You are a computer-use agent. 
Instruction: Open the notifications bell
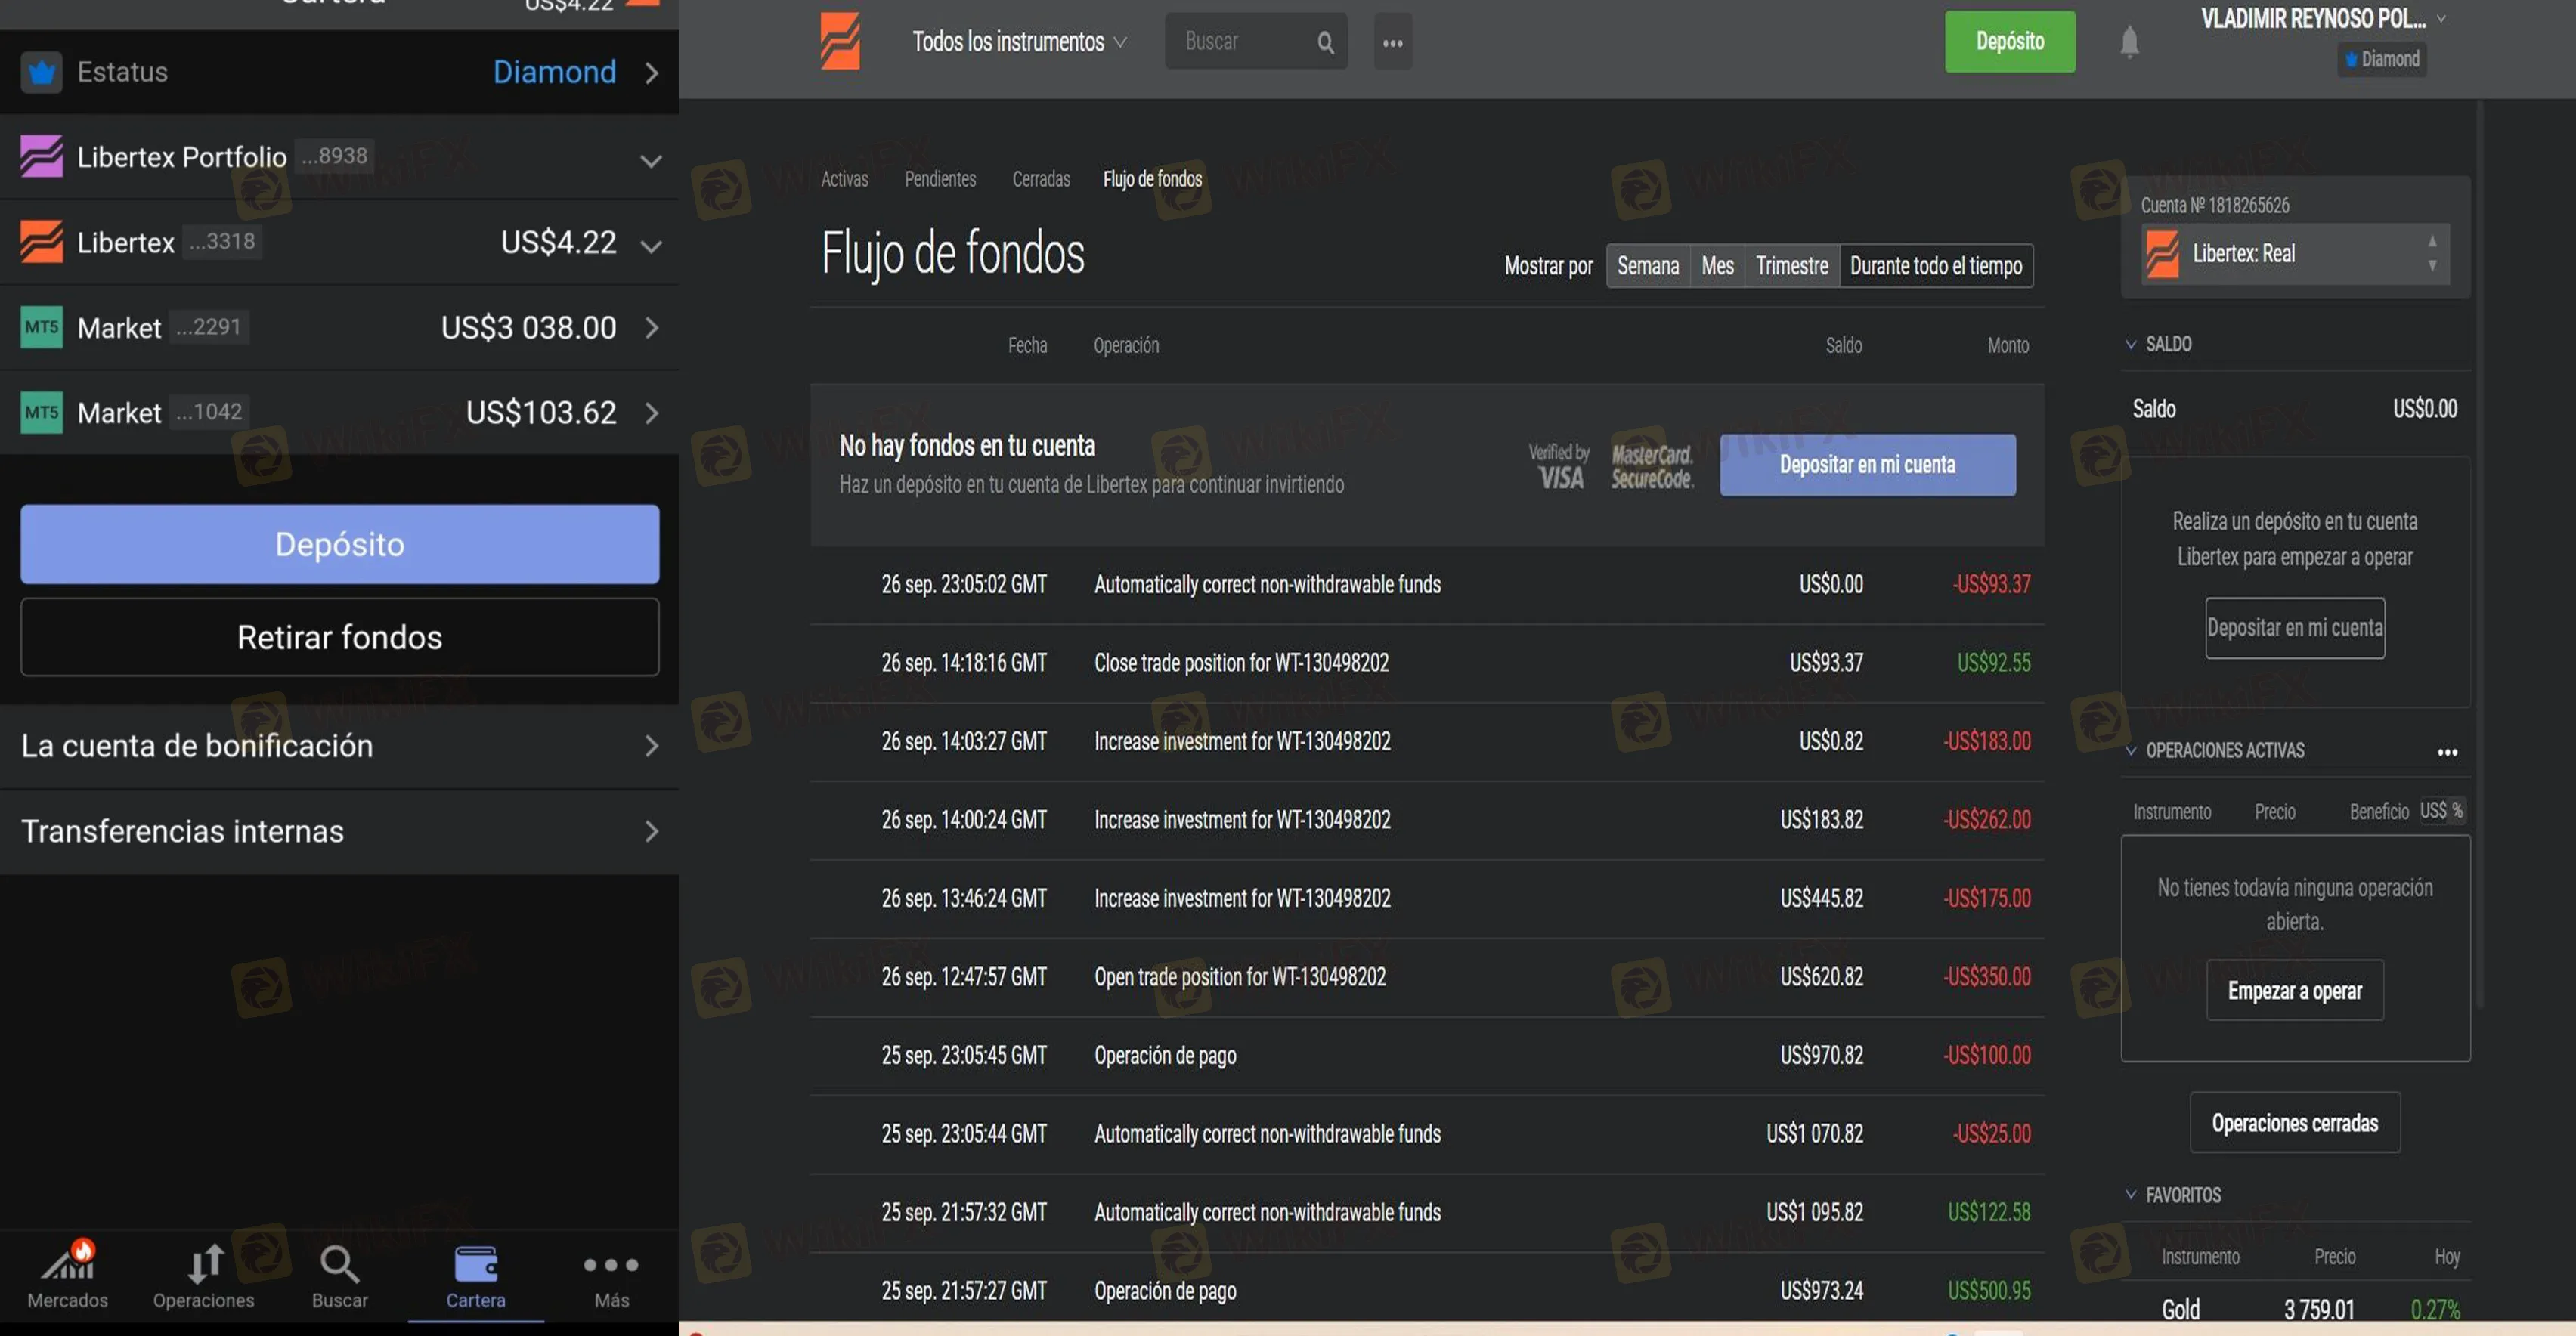coord(2129,42)
